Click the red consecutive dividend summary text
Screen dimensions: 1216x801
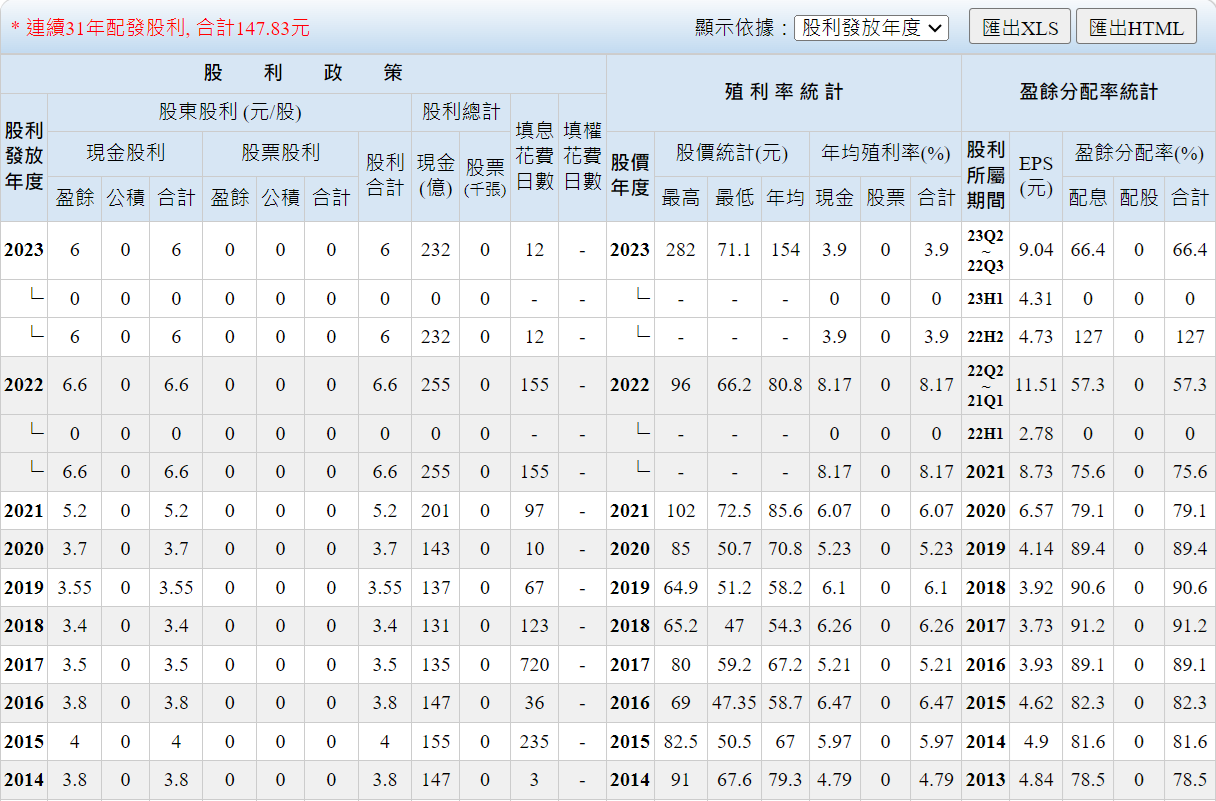tap(160, 29)
